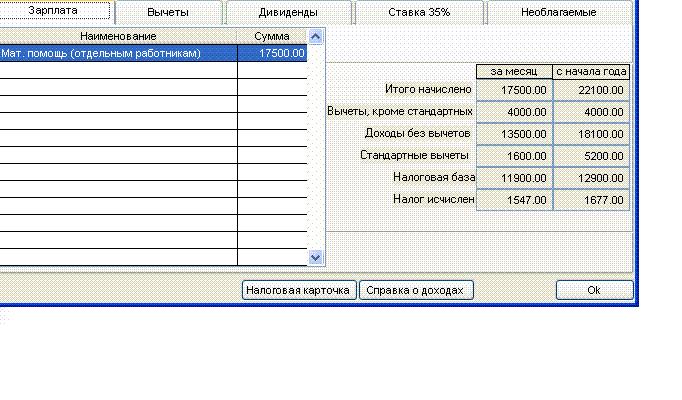Open the Налоговая карточка

point(299,290)
